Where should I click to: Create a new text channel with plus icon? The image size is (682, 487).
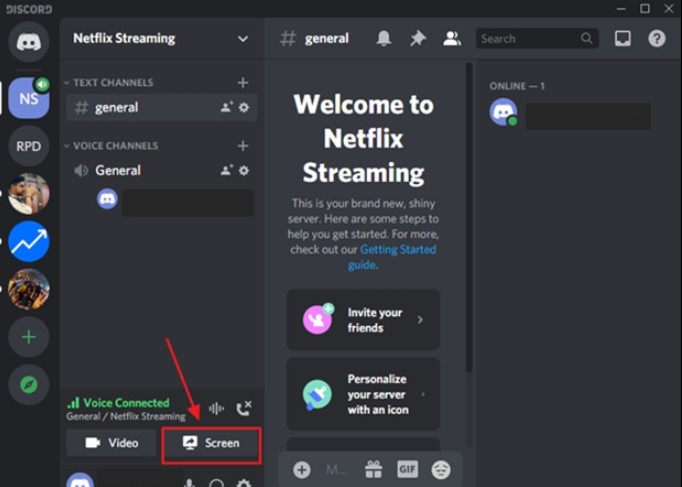(x=243, y=83)
